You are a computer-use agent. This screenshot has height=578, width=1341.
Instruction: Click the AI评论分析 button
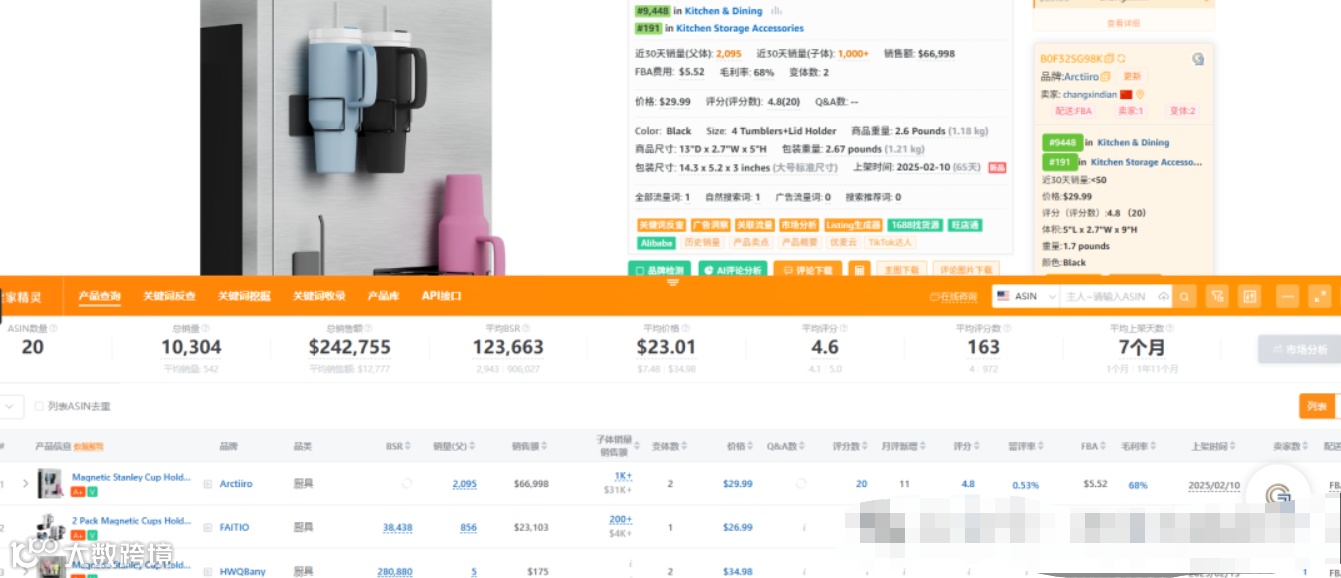(x=732, y=270)
